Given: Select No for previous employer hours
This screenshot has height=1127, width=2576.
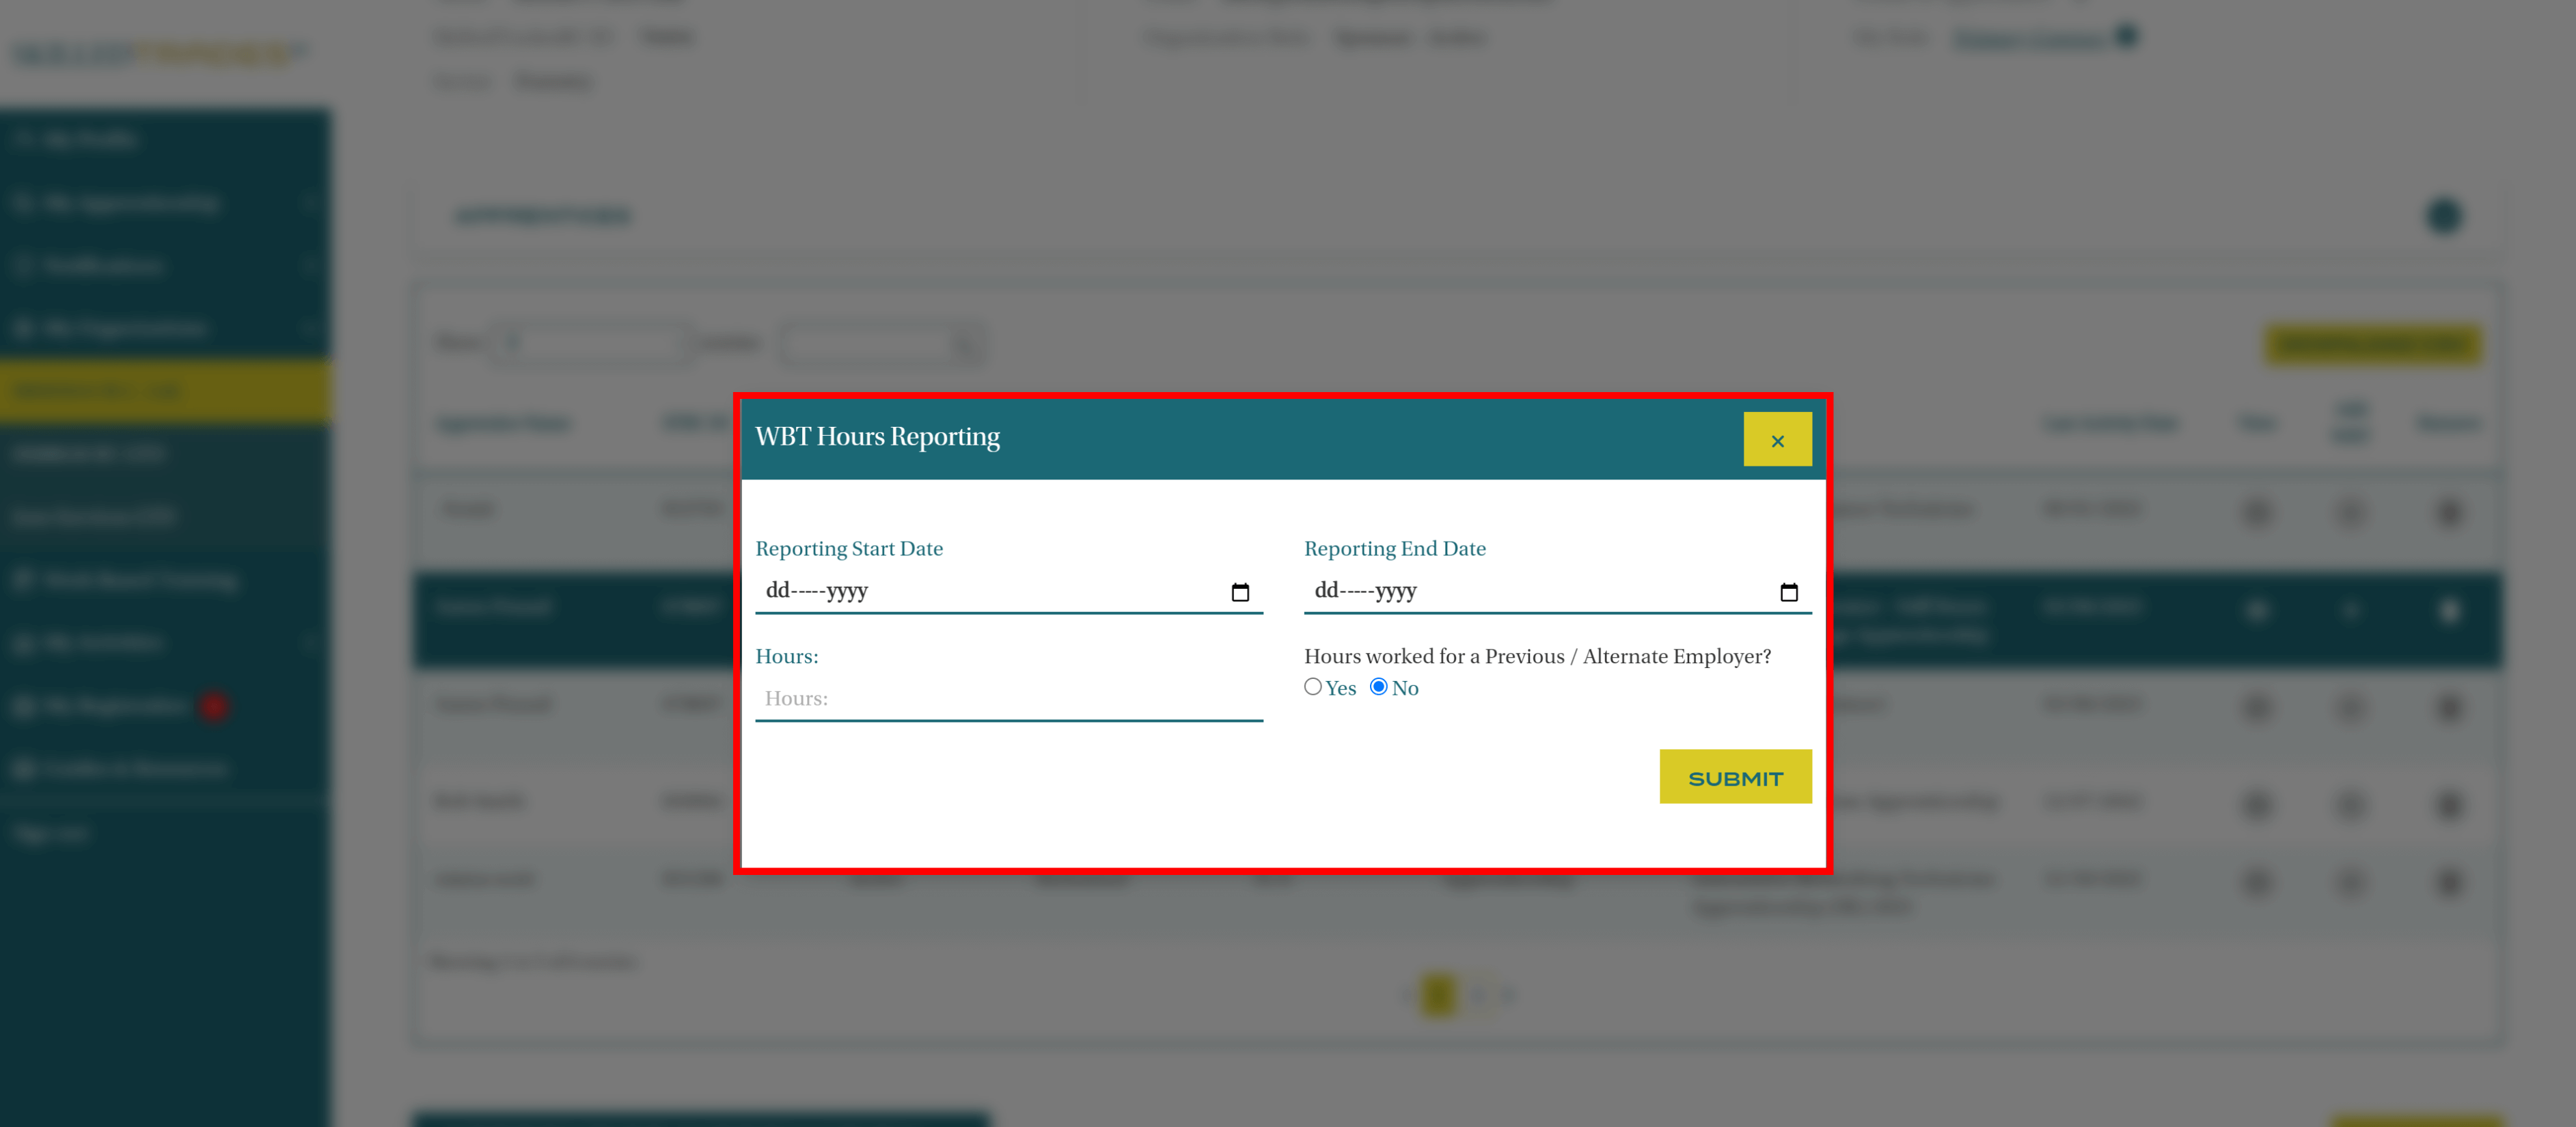Looking at the screenshot, I should click(x=1378, y=686).
